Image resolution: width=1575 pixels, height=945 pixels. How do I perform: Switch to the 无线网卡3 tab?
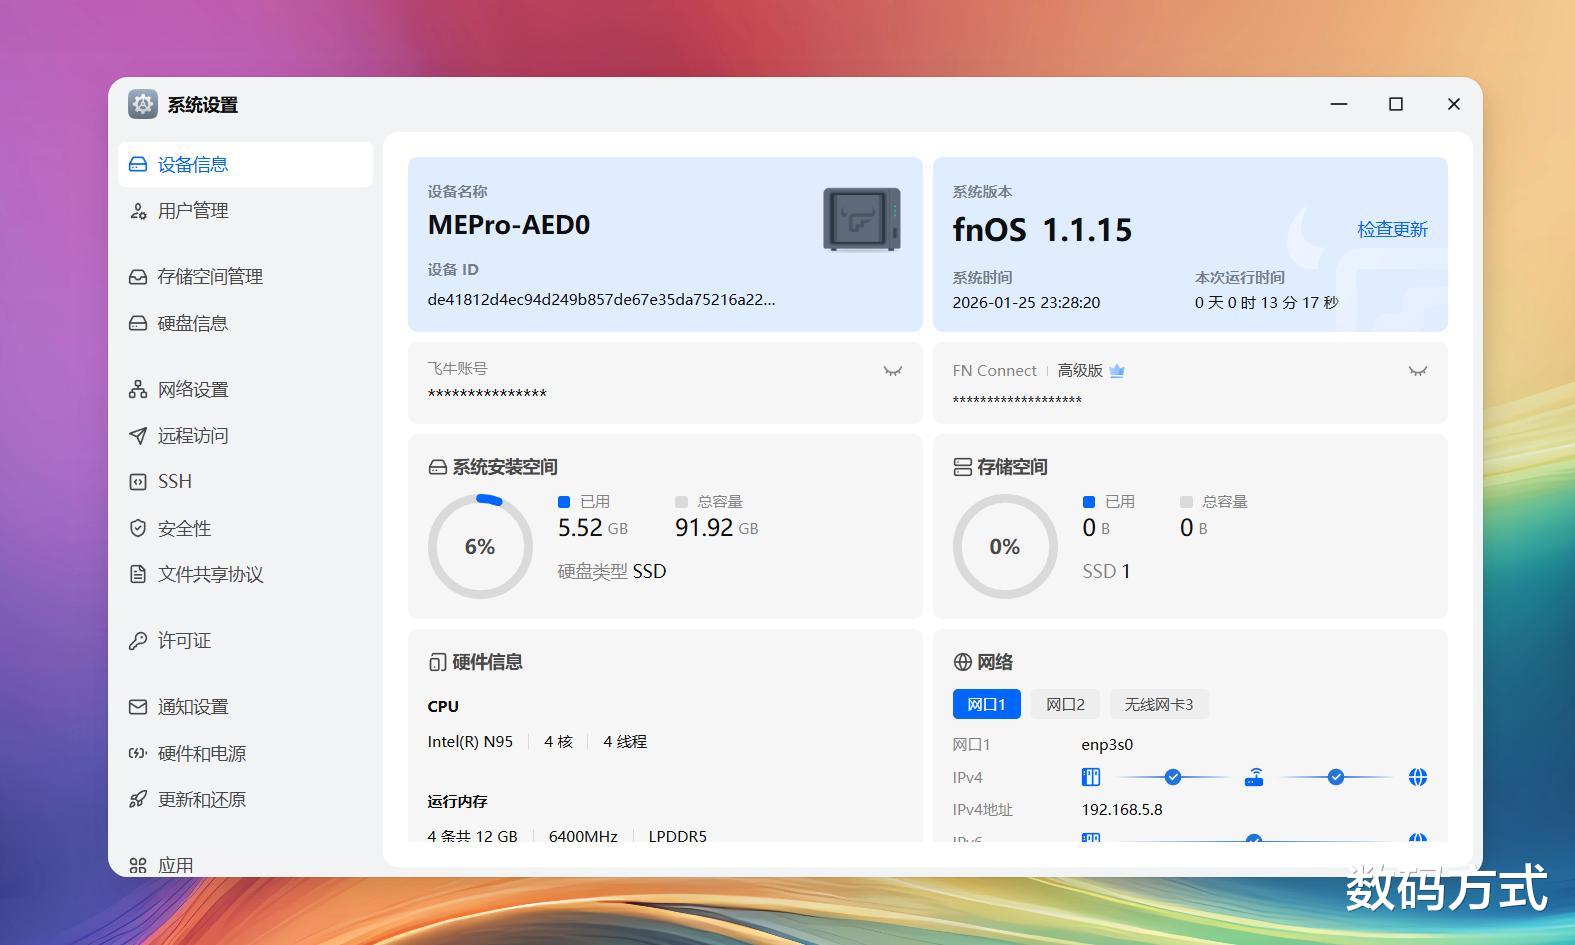click(x=1159, y=704)
